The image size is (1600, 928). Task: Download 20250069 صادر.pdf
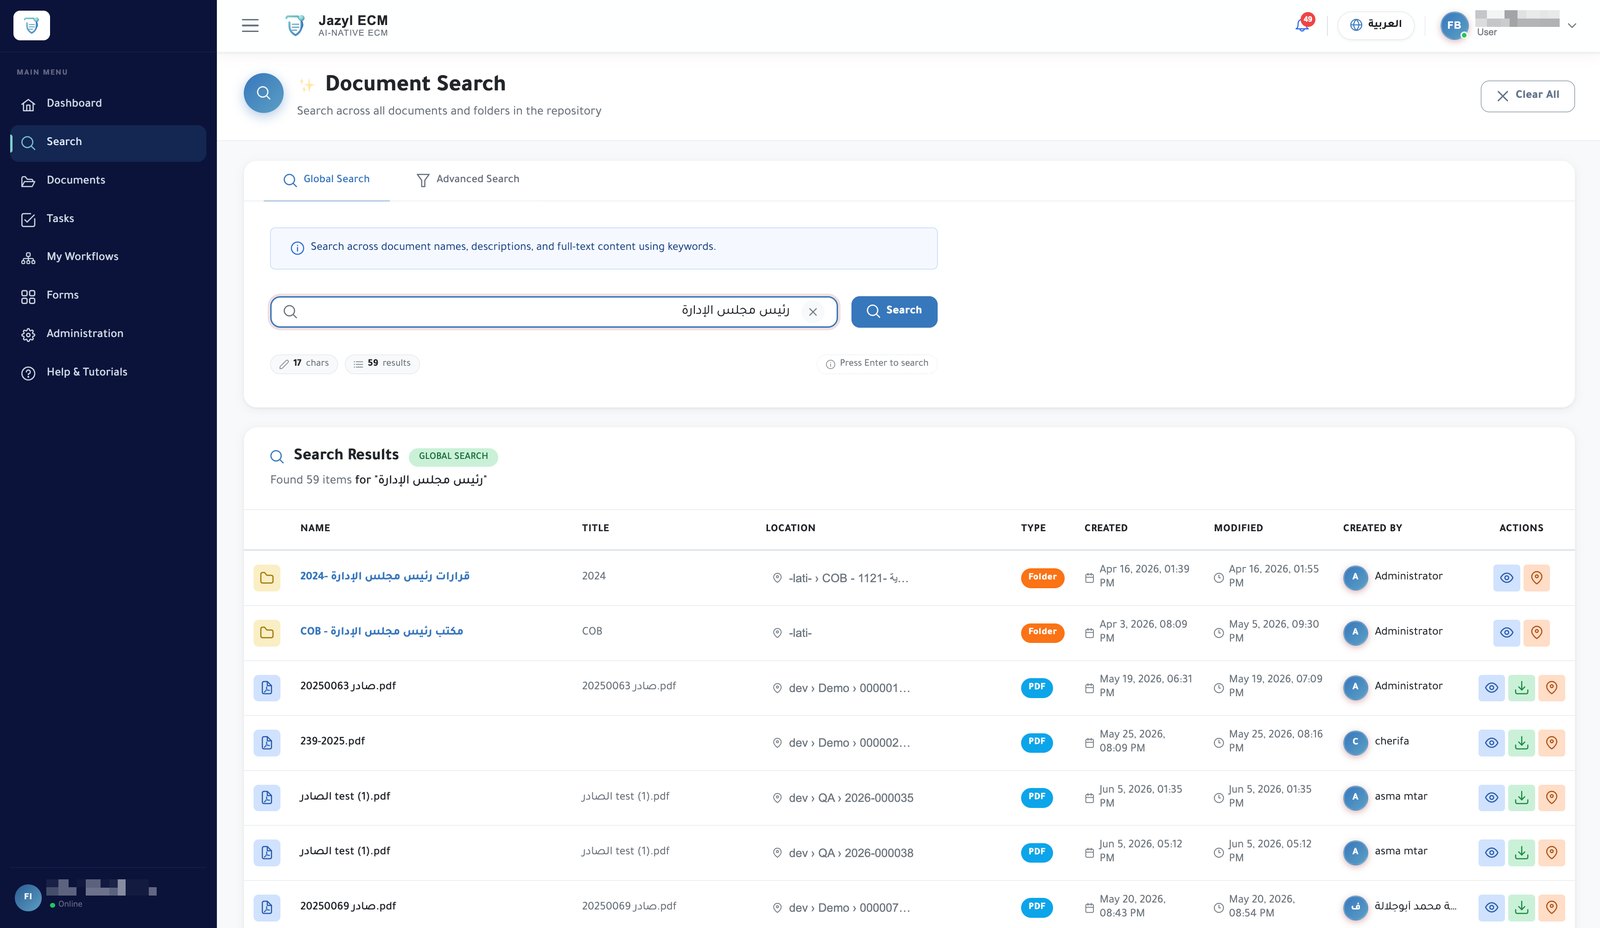pyautogui.click(x=1521, y=908)
